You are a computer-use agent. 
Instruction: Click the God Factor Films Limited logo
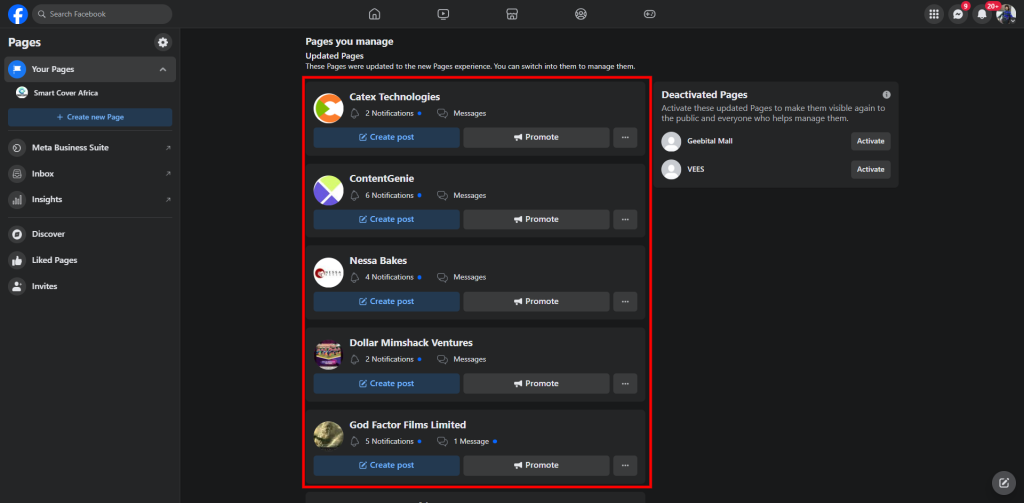(x=328, y=437)
